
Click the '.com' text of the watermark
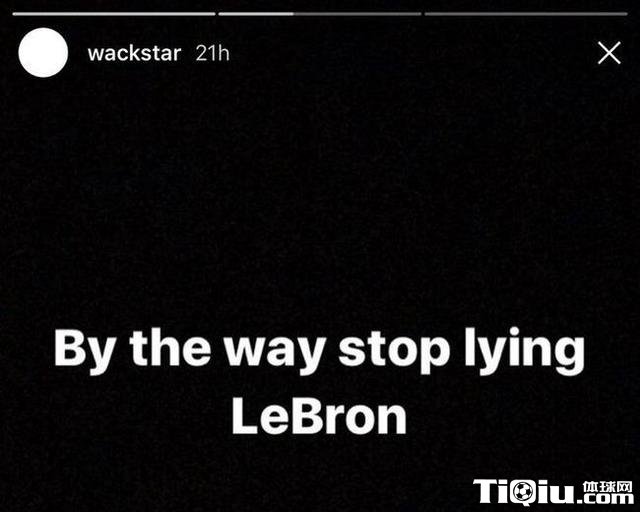(604, 499)
